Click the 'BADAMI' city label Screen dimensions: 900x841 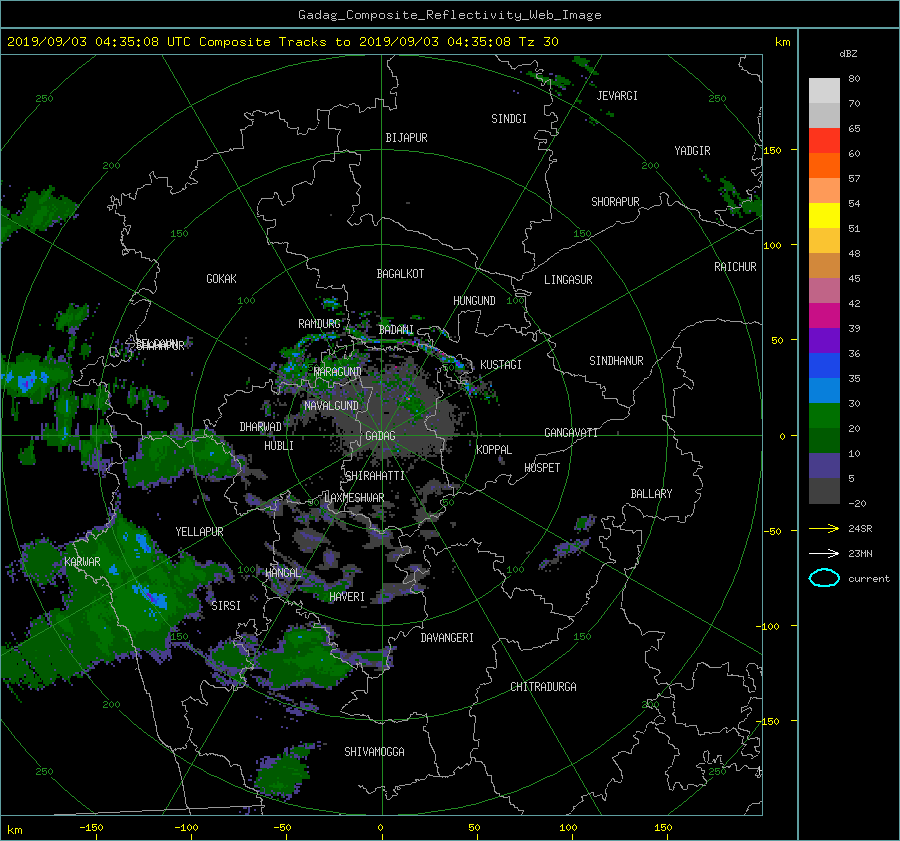click(396, 330)
